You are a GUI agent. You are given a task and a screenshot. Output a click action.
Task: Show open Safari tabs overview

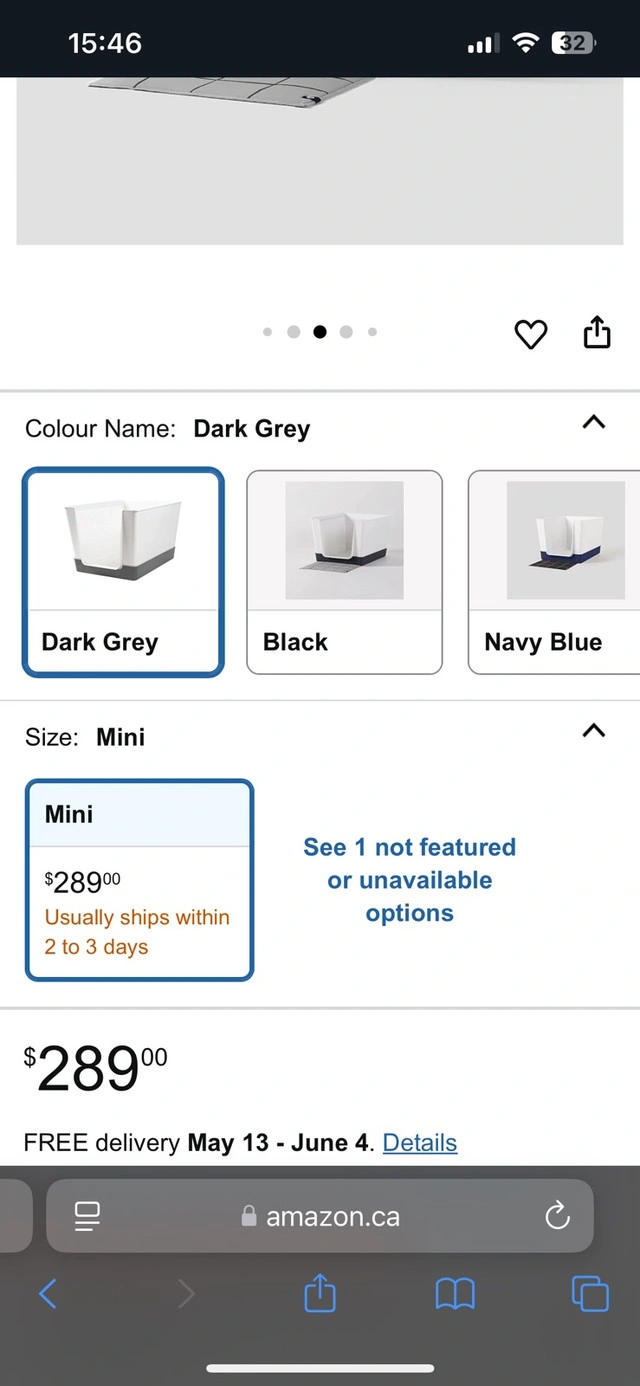click(x=590, y=1294)
